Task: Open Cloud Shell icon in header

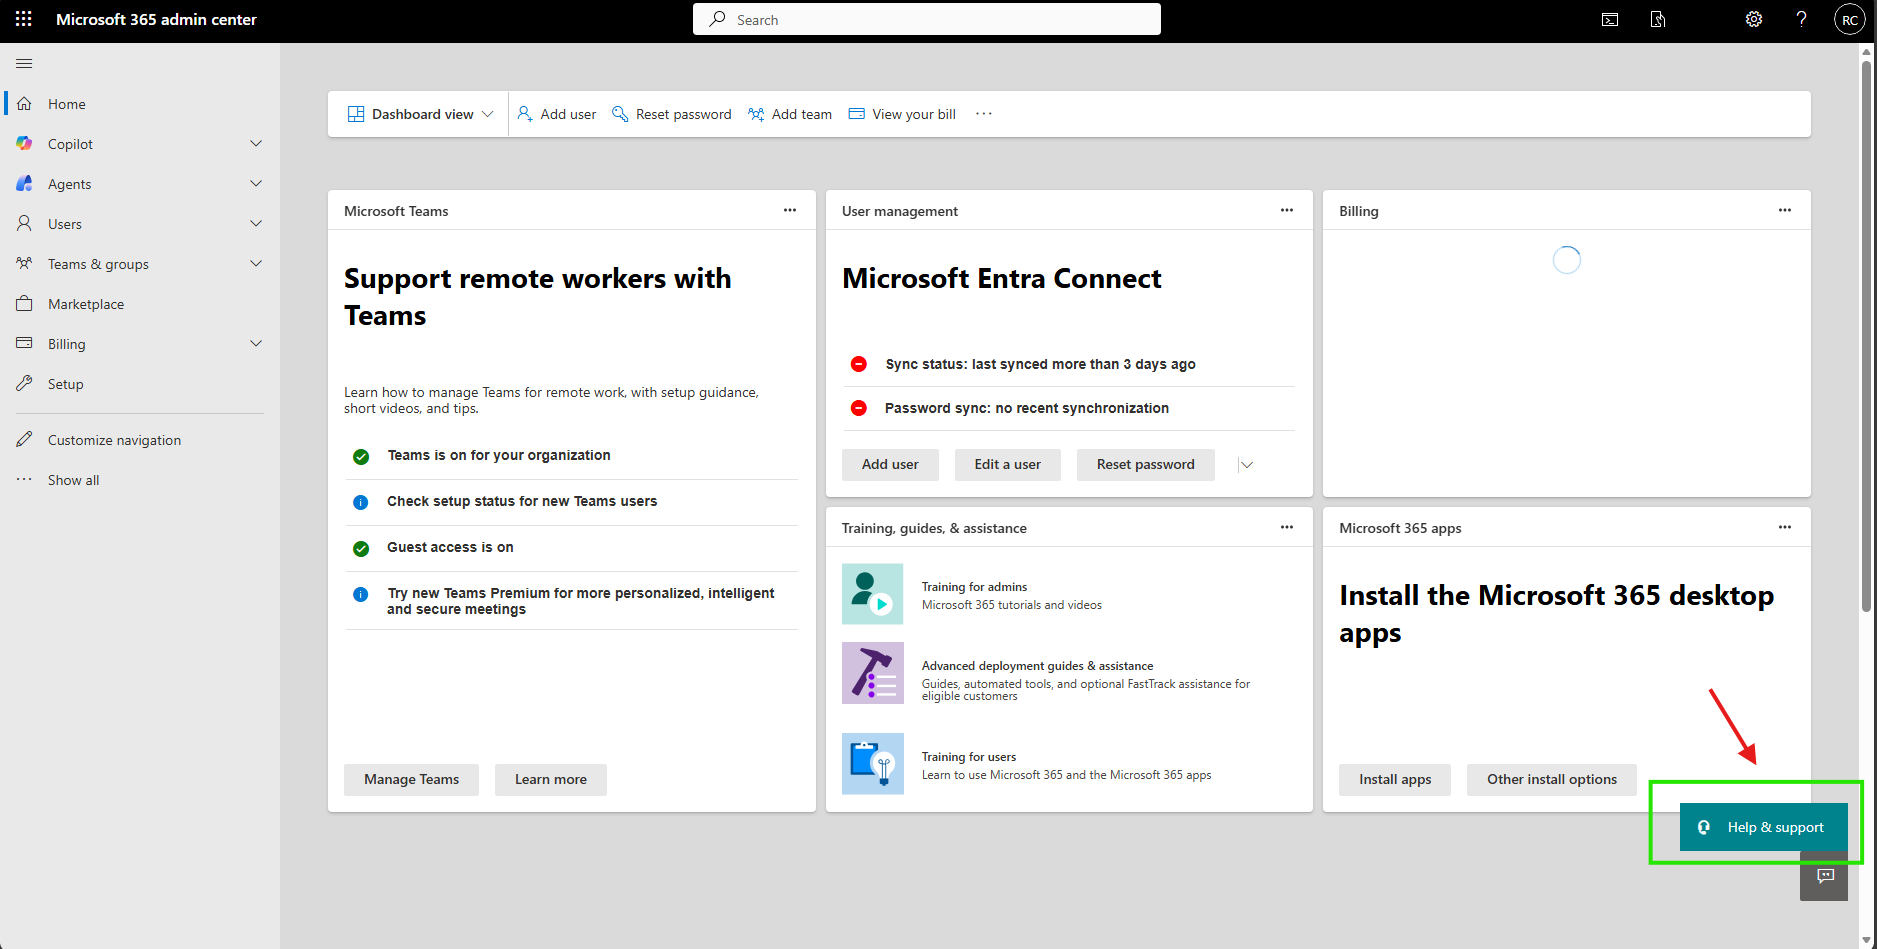Action: 1610,19
